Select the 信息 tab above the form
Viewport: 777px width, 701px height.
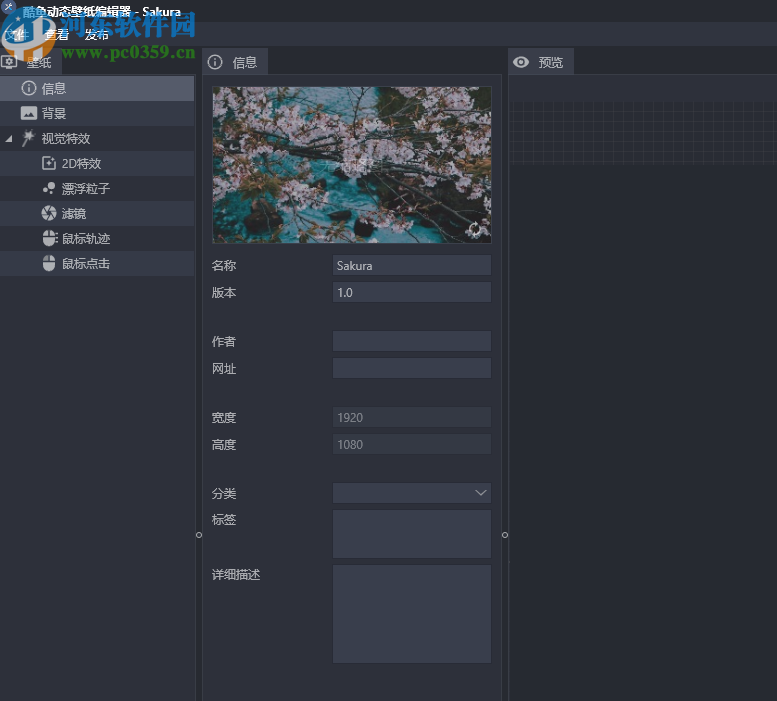tap(235, 62)
